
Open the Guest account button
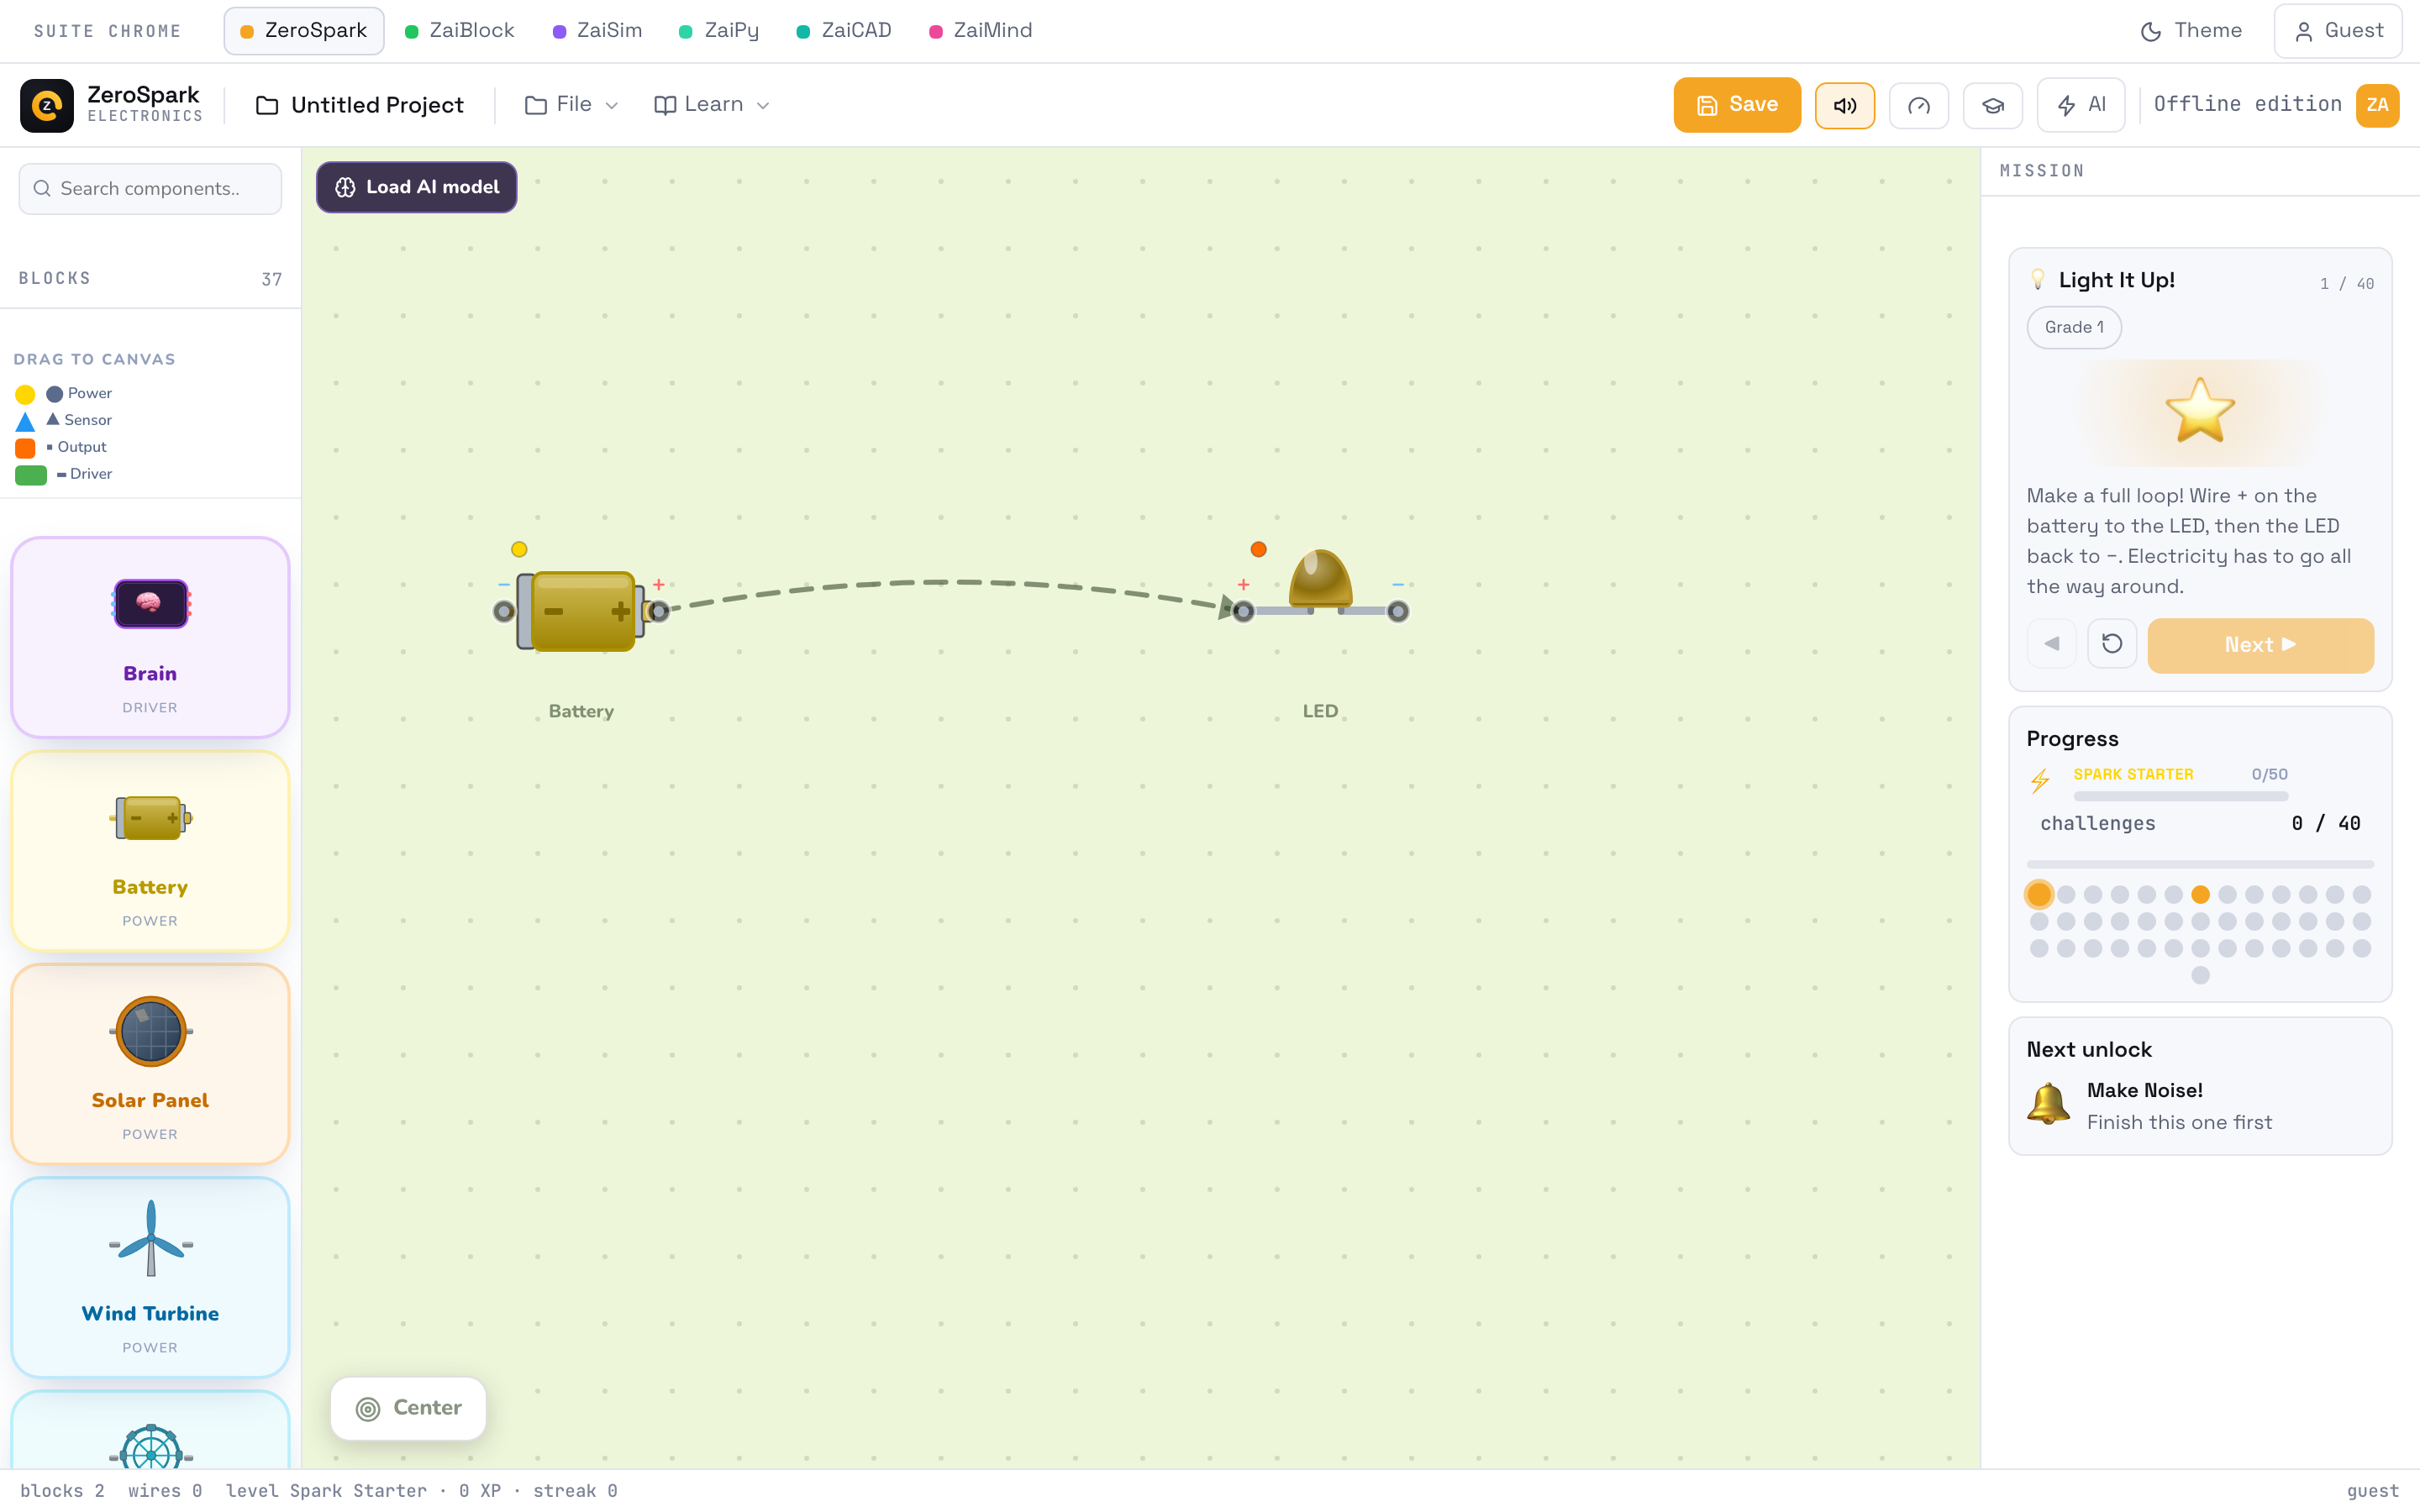point(2337,31)
